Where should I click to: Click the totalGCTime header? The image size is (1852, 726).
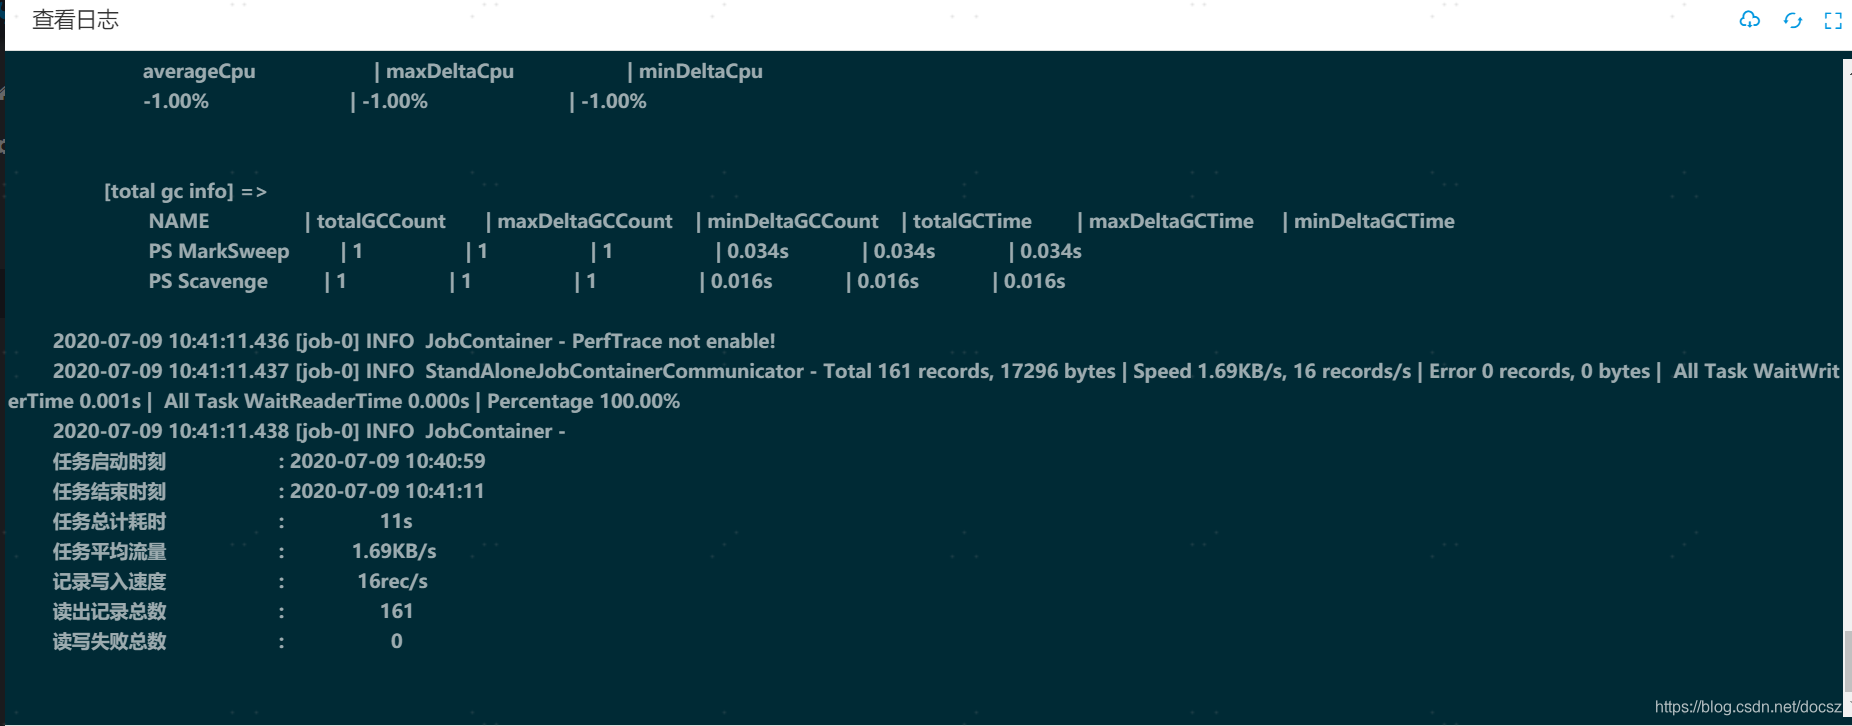tap(972, 221)
